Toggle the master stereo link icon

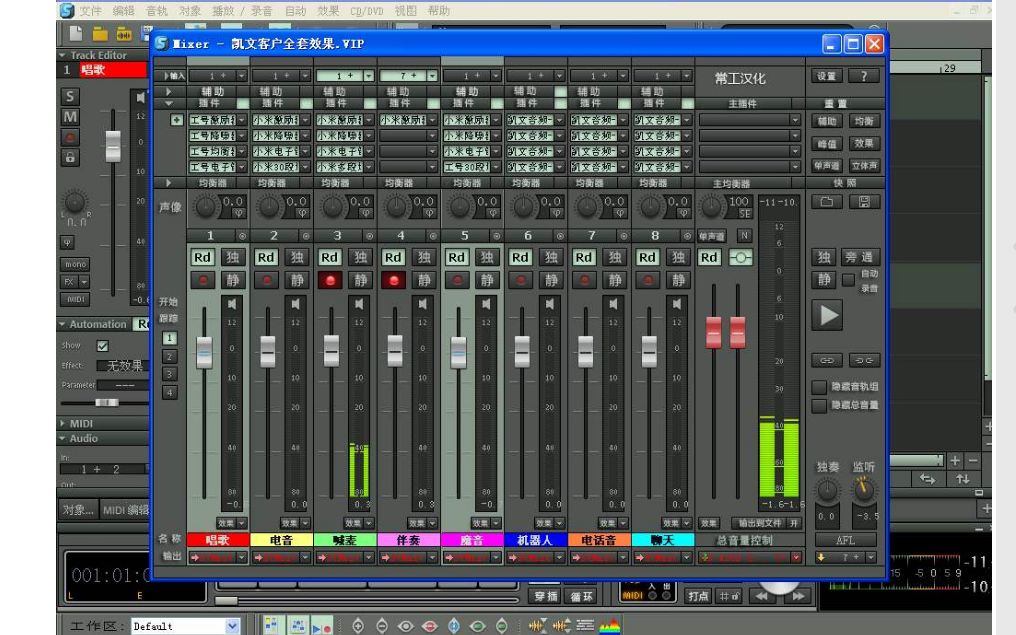click(x=741, y=257)
